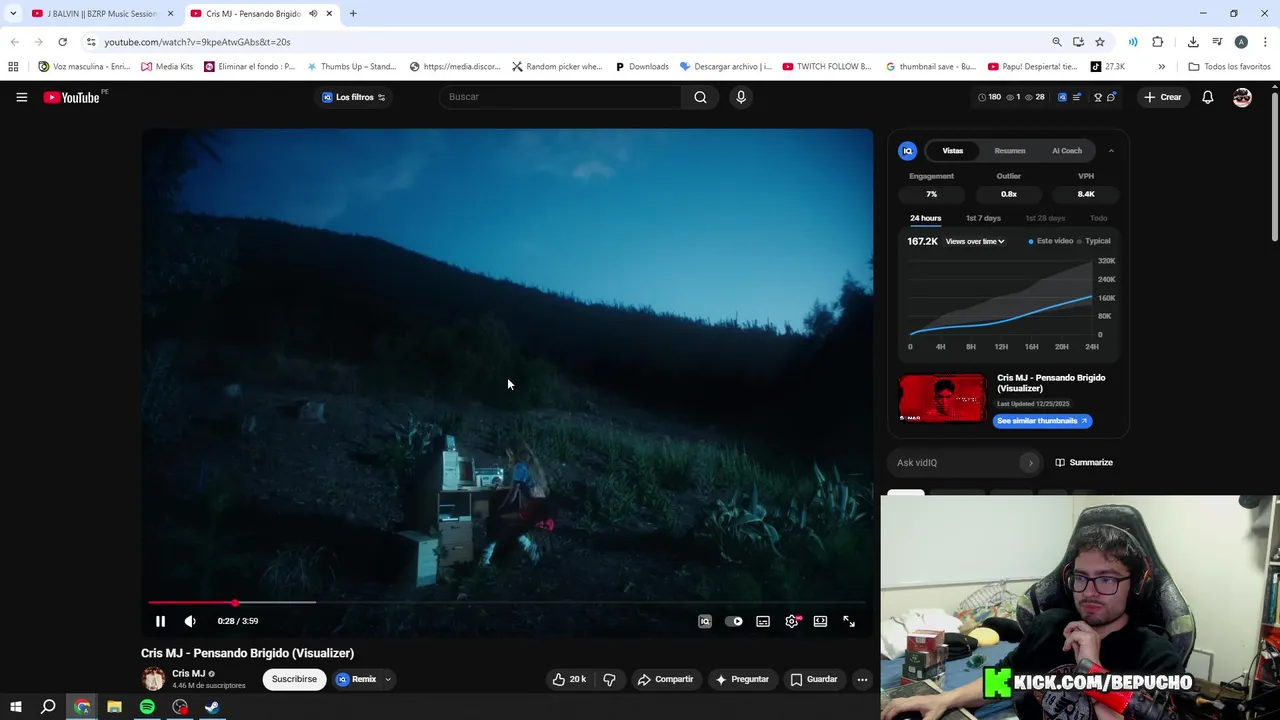Open the player settings gear
This screenshot has height=720, width=1280.
click(x=792, y=621)
